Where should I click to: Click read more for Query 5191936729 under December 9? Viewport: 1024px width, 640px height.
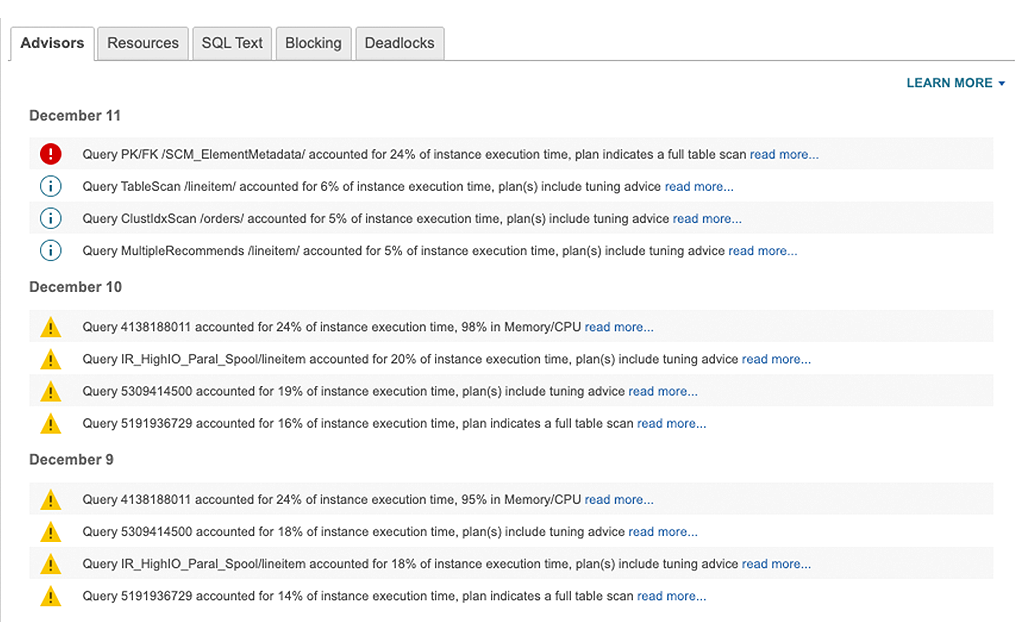(670, 595)
